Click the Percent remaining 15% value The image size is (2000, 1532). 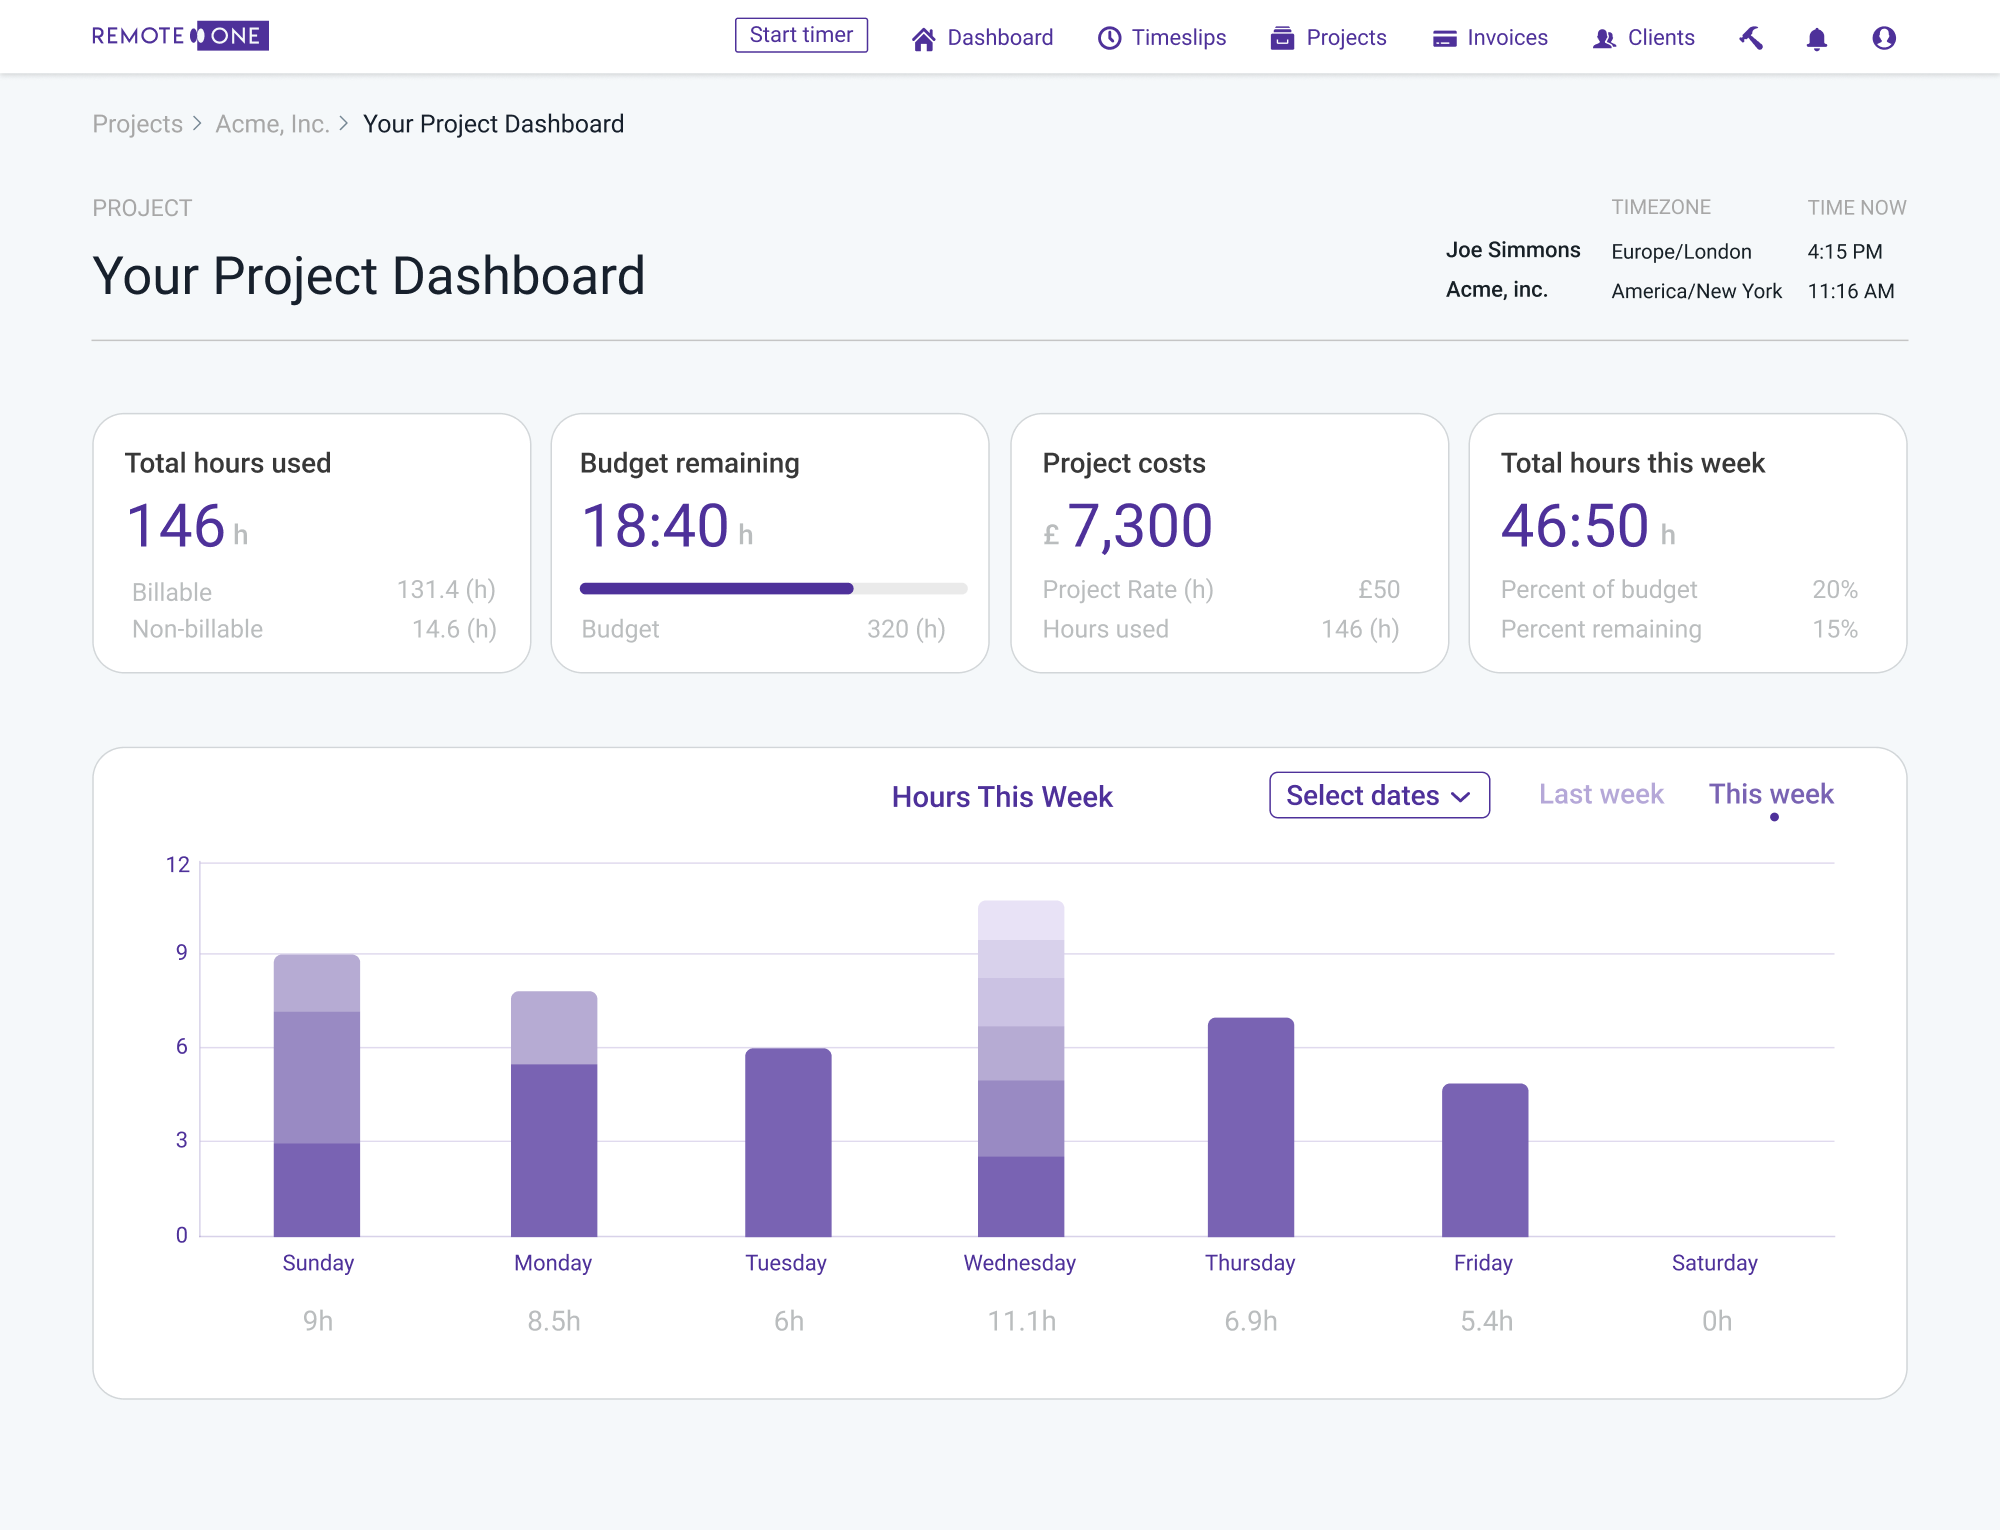pyautogui.click(x=1835, y=629)
